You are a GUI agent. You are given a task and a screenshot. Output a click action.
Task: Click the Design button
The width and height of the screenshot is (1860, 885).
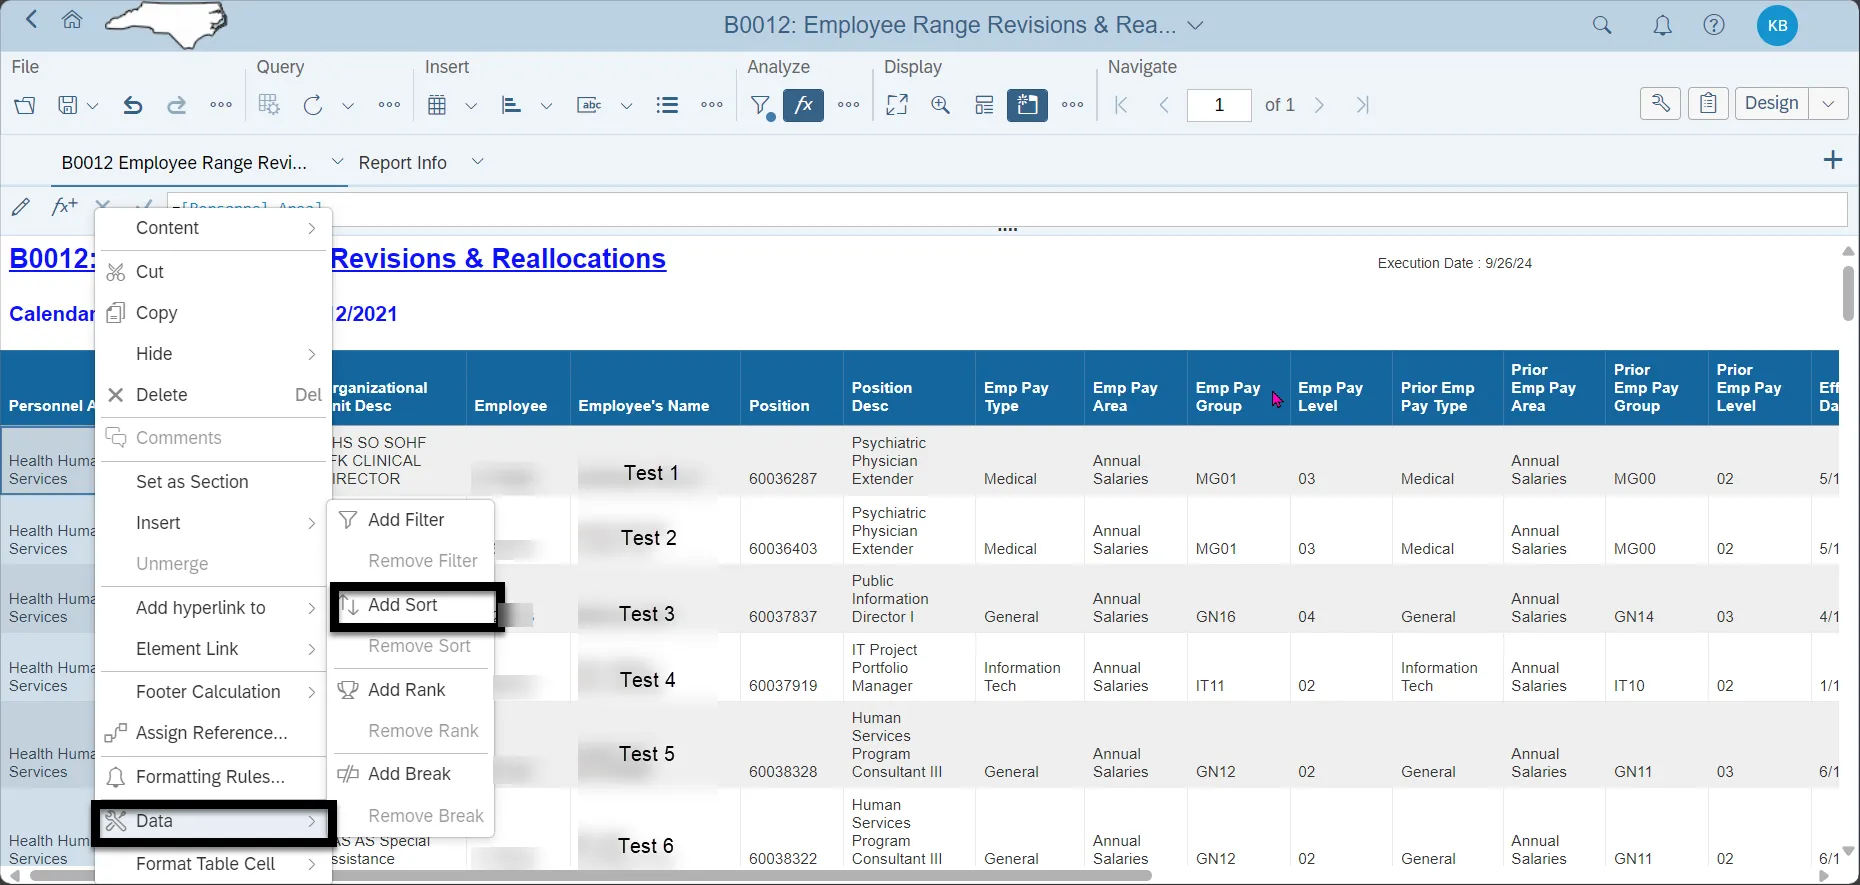1771,104
